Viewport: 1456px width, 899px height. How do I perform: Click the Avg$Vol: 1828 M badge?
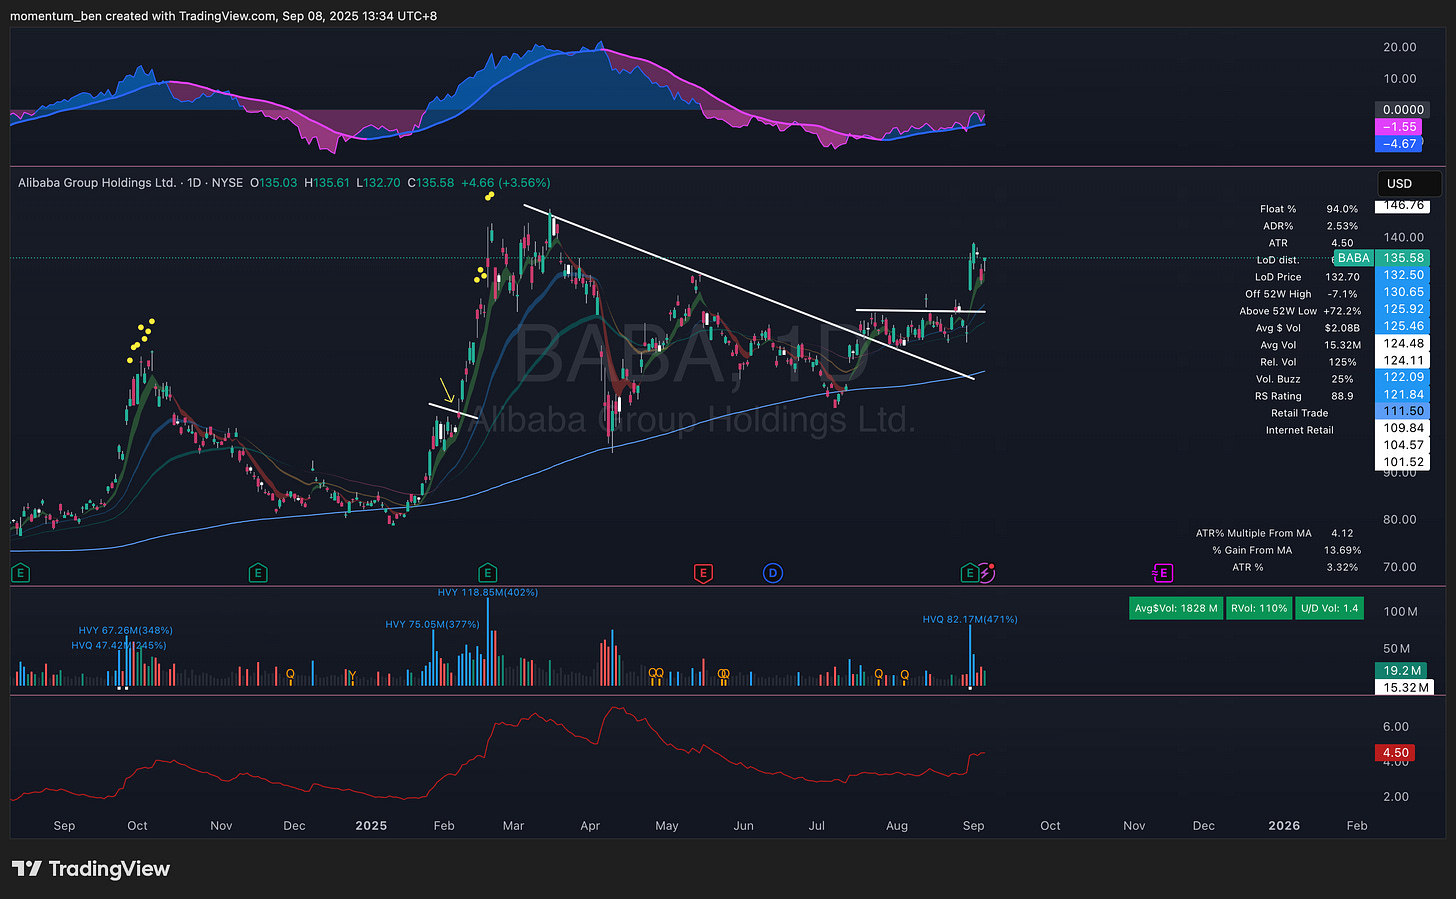[x=1175, y=608]
